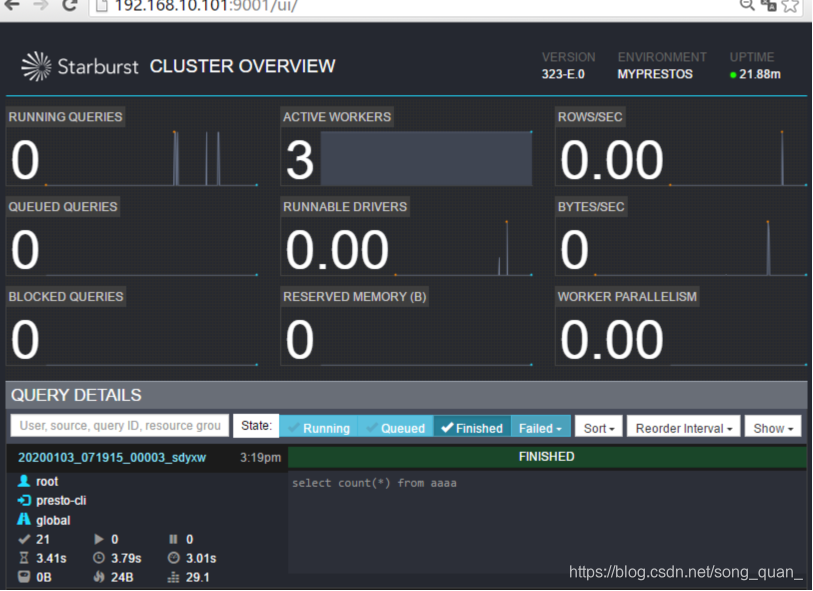This screenshot has height=591, width=813.
Task: Click the user name 'root'
Action: 47,482
